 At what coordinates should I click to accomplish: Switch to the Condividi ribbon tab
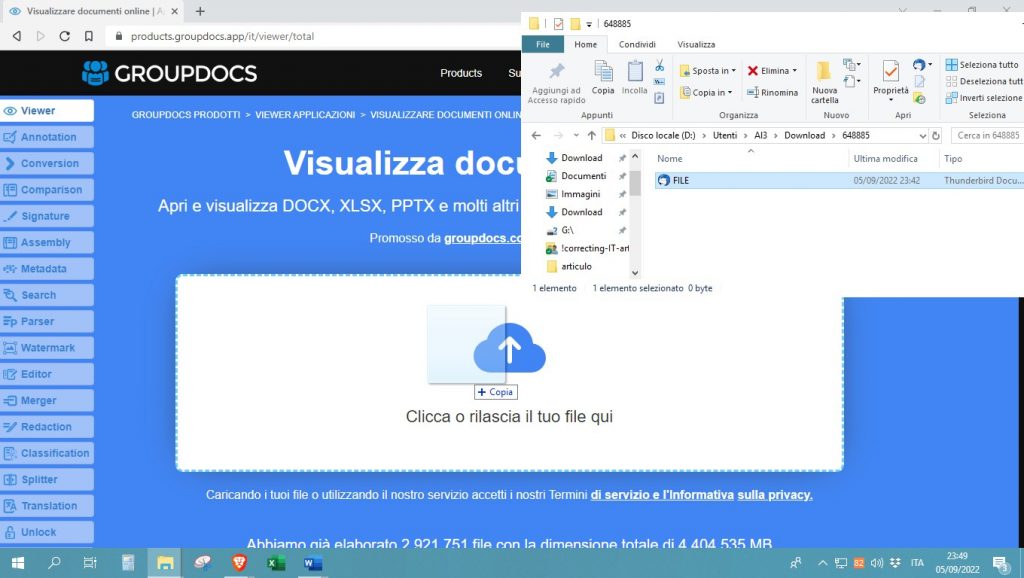(x=636, y=44)
